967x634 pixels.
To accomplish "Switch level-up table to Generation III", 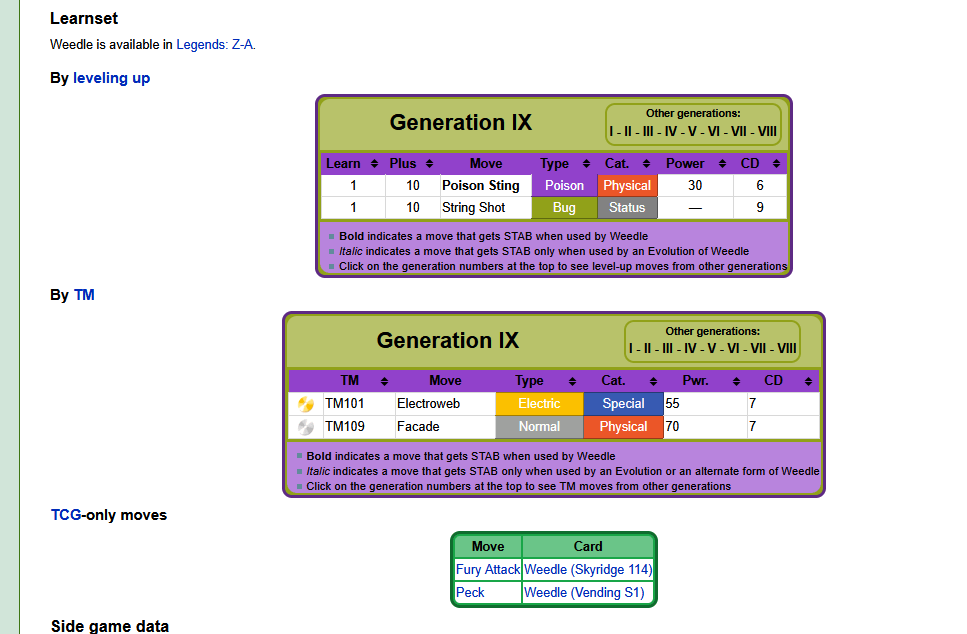I will click(648, 131).
